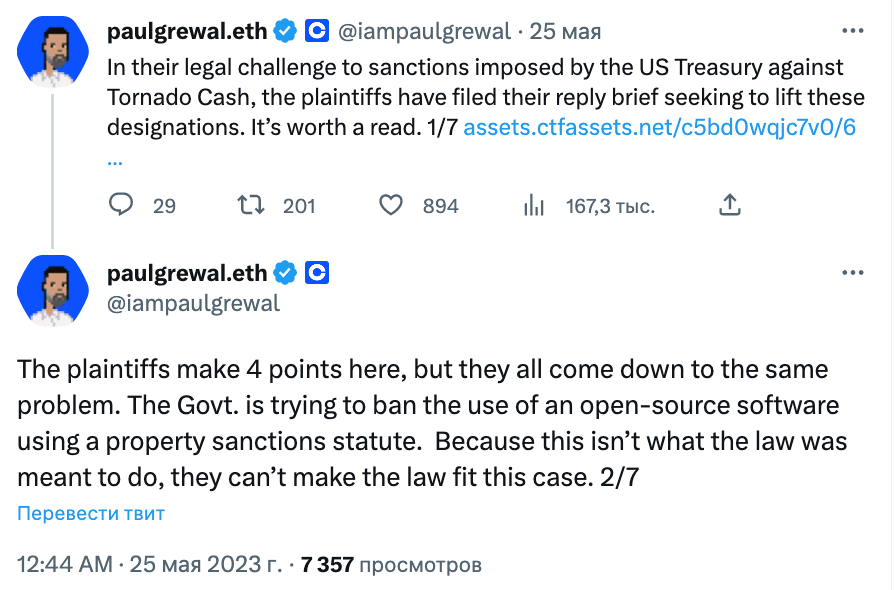
Task: Expand the truncated link ellipsis
Action: (x=115, y=158)
